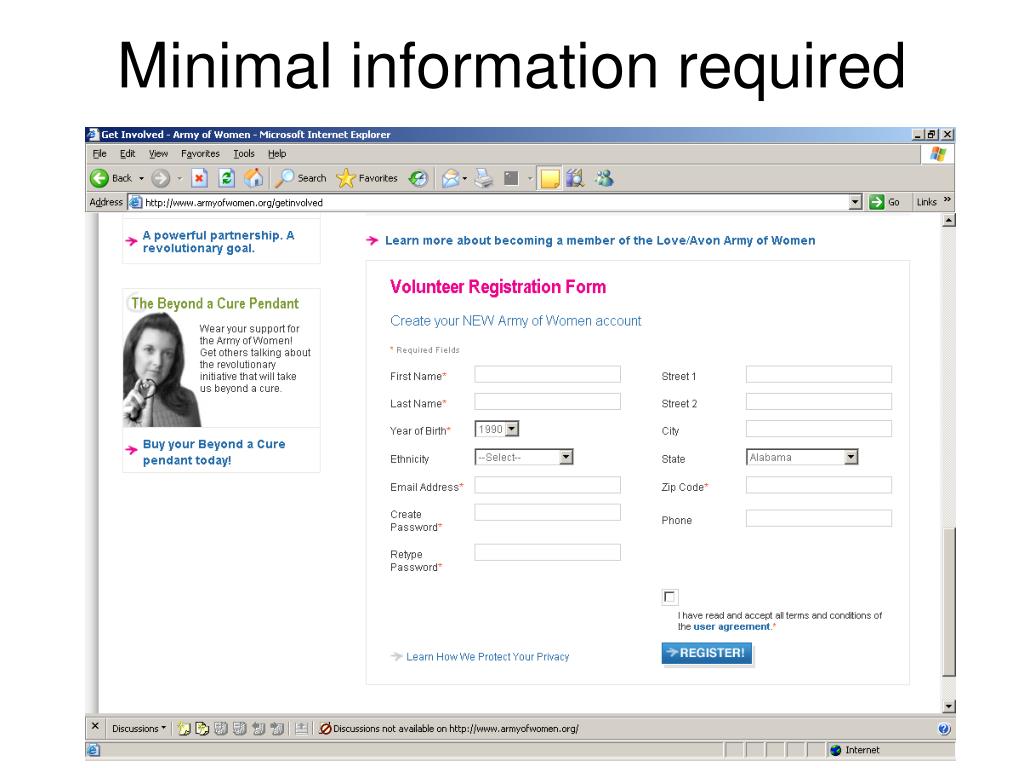The image size is (1024, 768).
Task: Open the Back button history arrow
Action: 141,178
